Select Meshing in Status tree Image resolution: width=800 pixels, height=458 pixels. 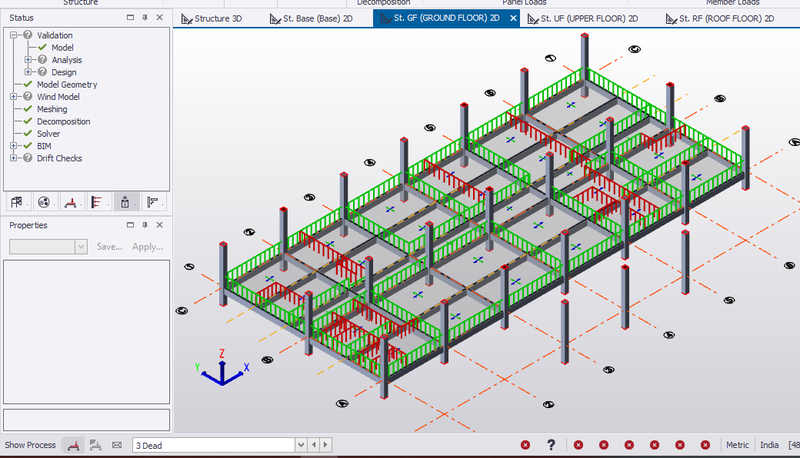tap(52, 109)
